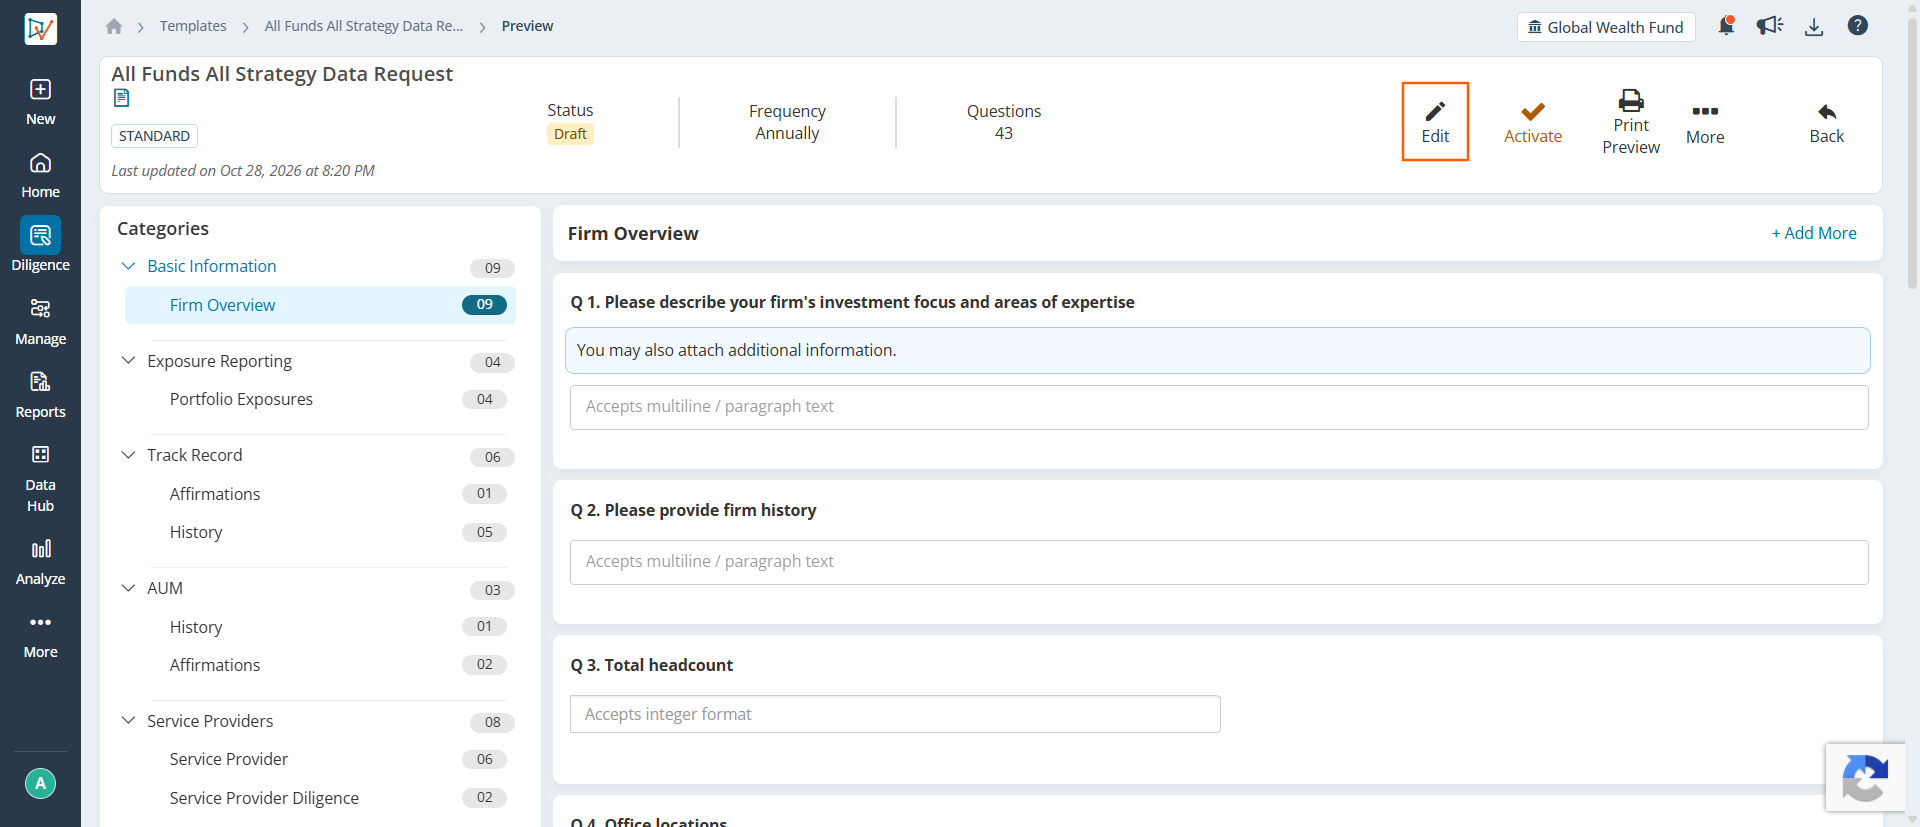Click the home breadcrumb icon
Screen dimensions: 1920x827
coord(114,27)
